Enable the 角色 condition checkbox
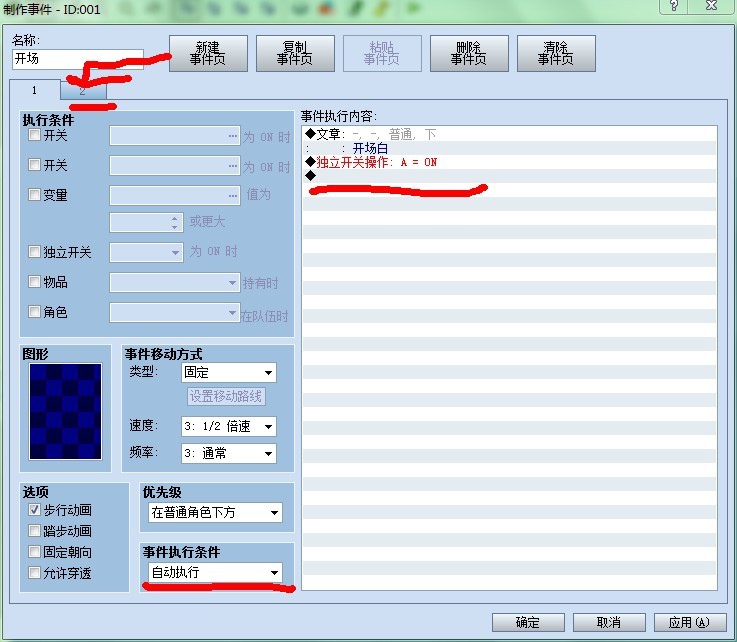Viewport: 737px width, 642px height. point(34,311)
